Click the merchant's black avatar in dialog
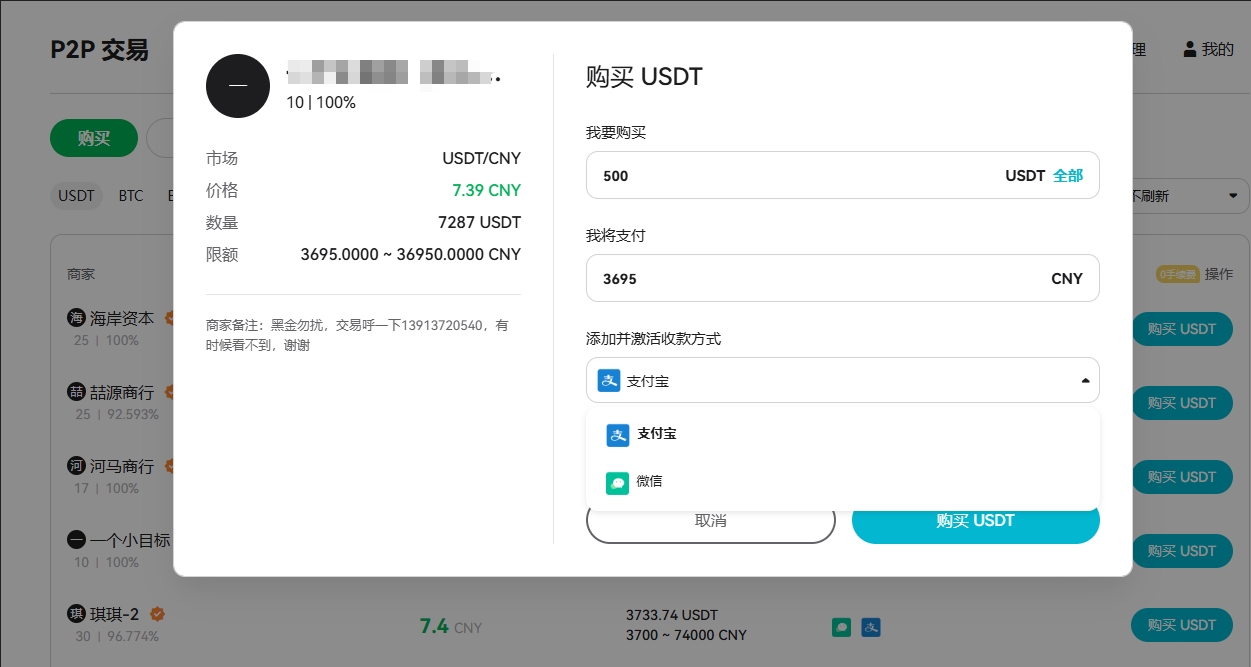This screenshot has height=667, width=1251. point(238,86)
